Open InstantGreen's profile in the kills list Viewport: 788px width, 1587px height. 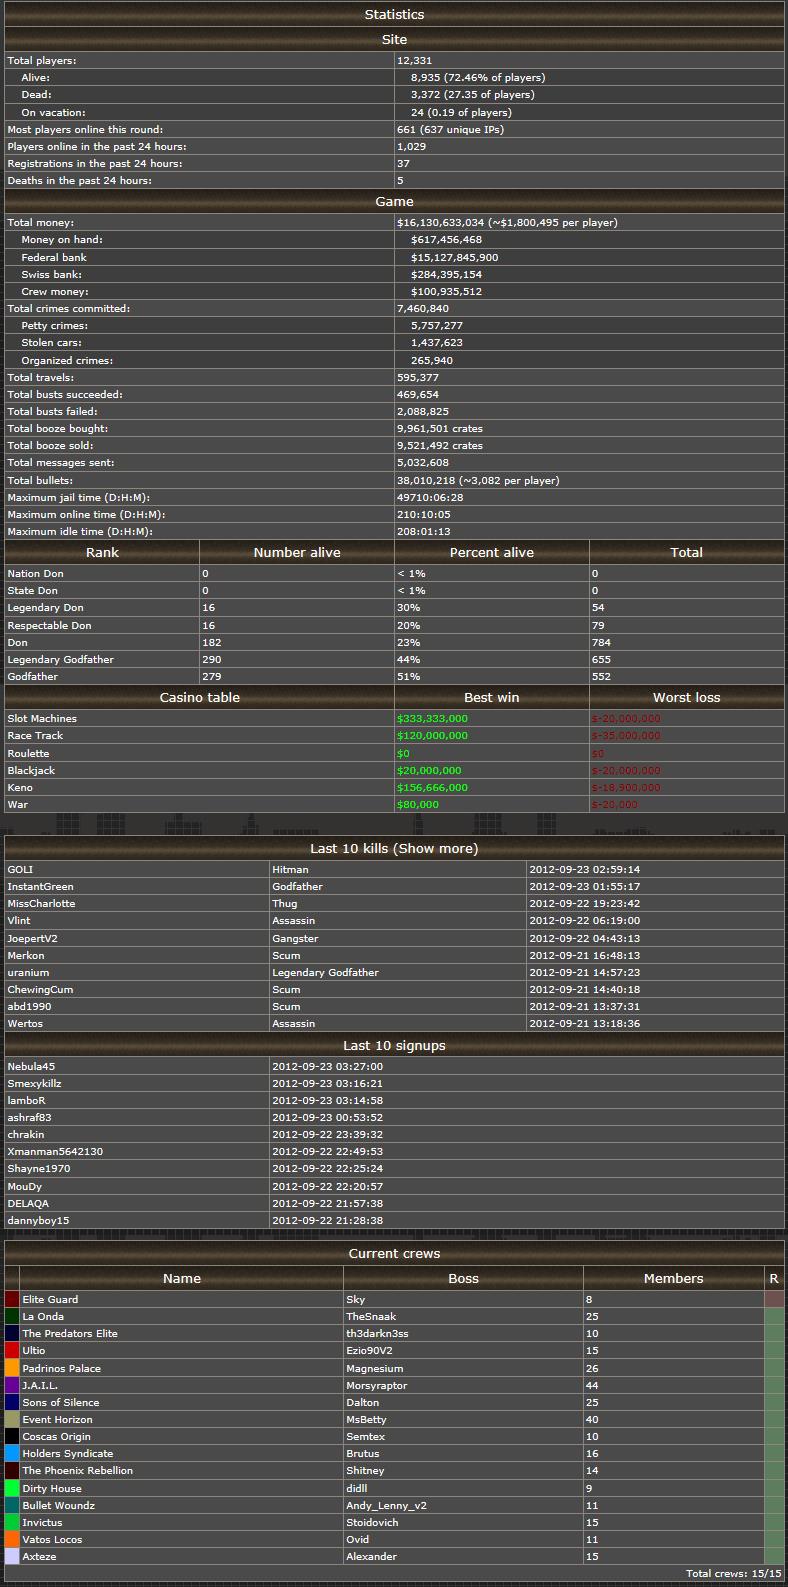point(40,887)
